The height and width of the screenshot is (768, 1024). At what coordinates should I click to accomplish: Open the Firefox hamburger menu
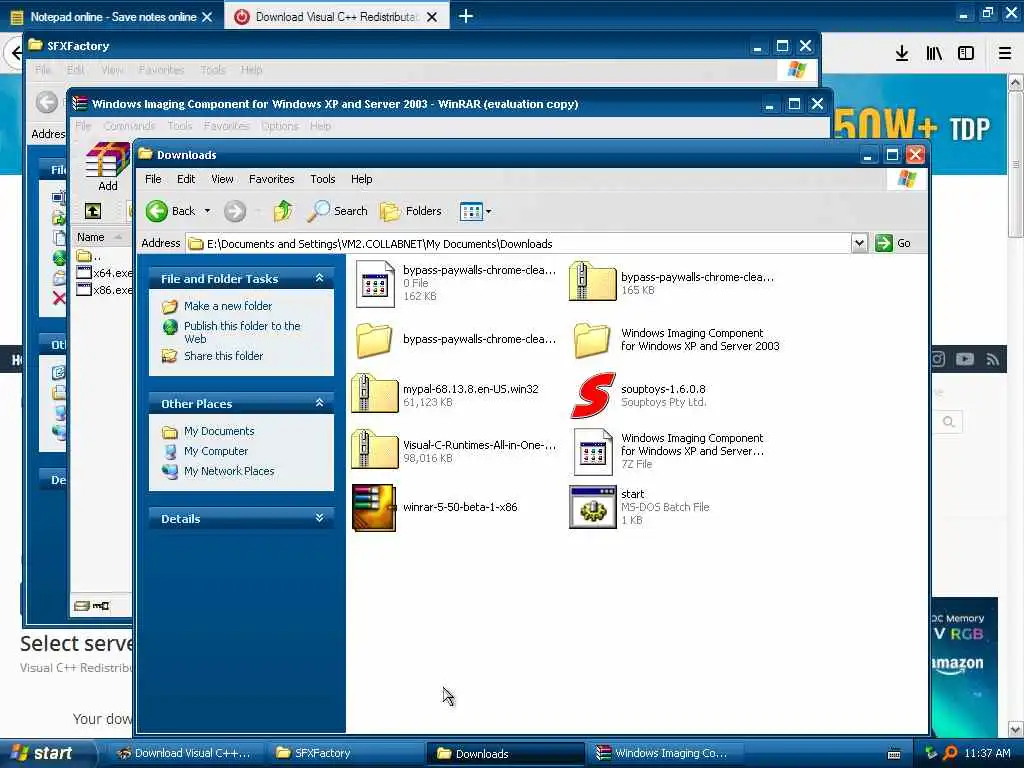[x=1004, y=54]
